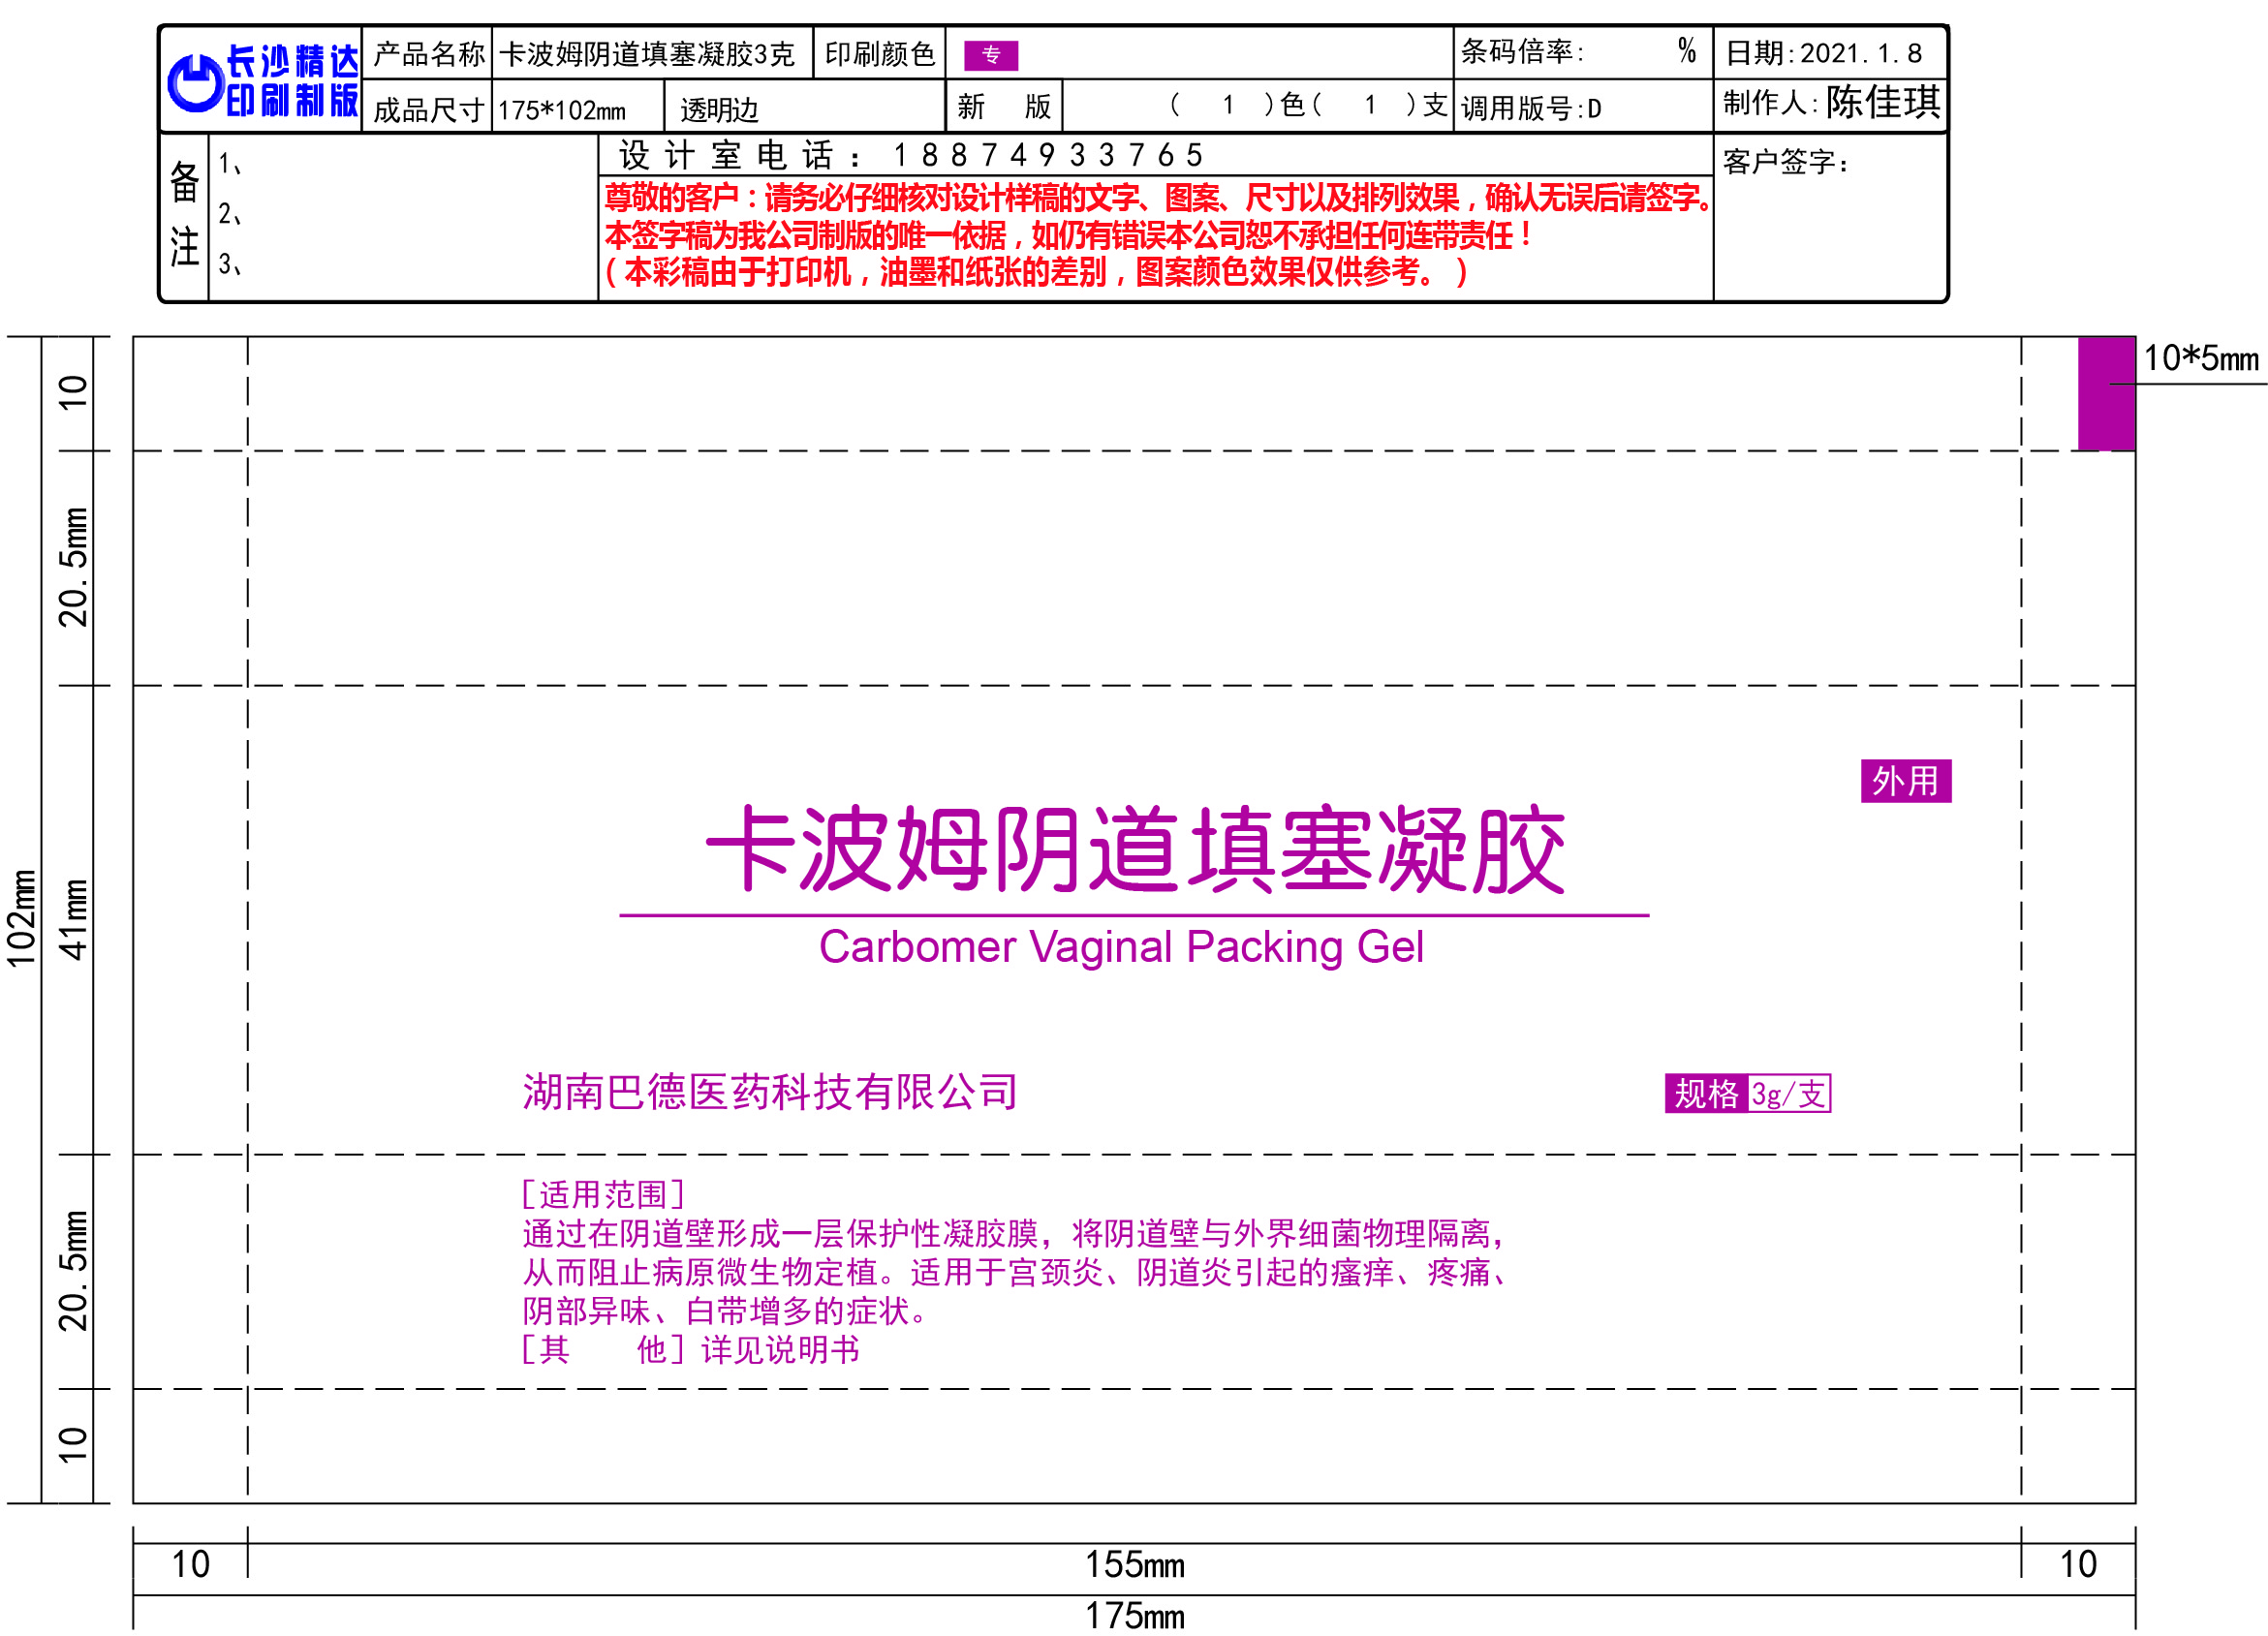This screenshot has height=1636, width=2268.
Task: Click the purple 外用 badge
Action: [x=1905, y=781]
